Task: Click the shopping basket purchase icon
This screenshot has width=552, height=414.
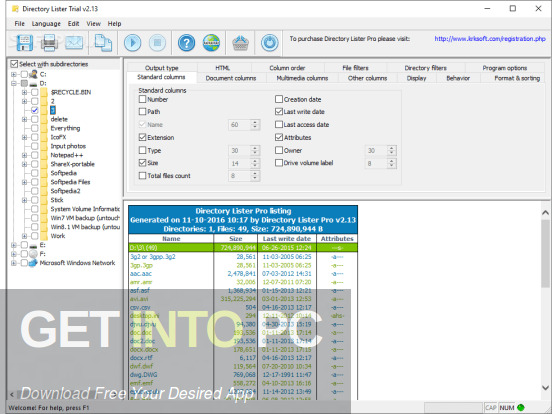Action: [241, 43]
